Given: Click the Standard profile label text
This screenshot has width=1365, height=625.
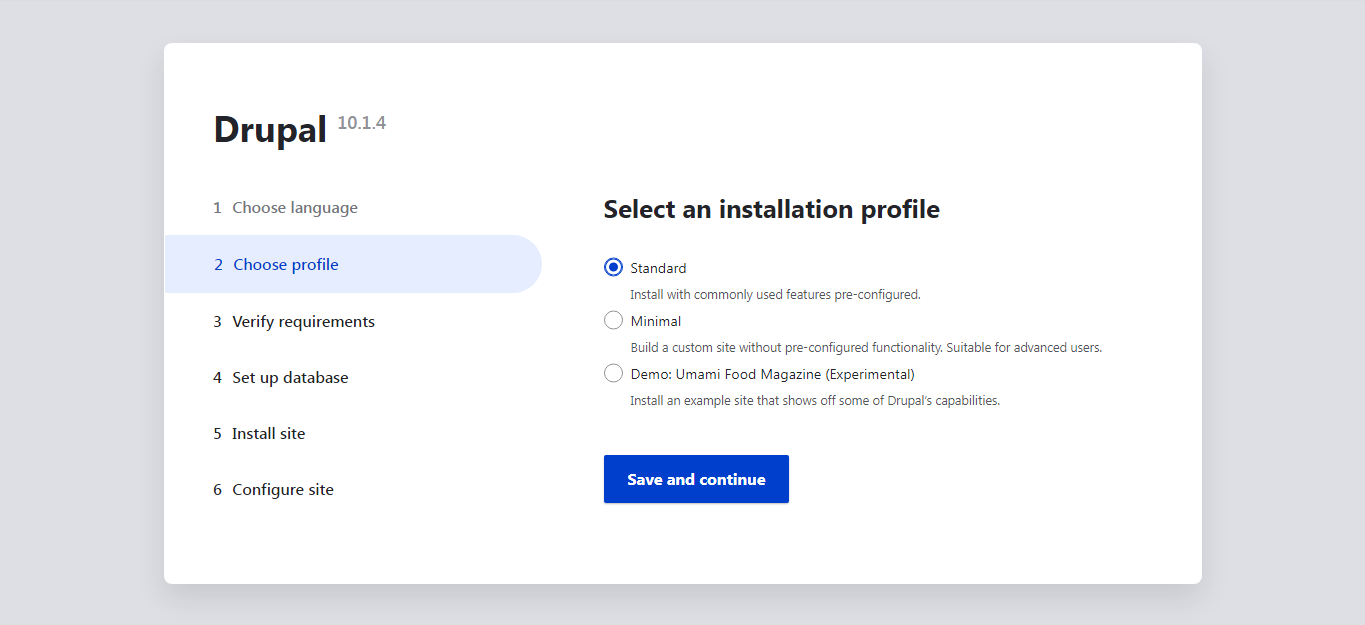Looking at the screenshot, I should click(x=657, y=267).
